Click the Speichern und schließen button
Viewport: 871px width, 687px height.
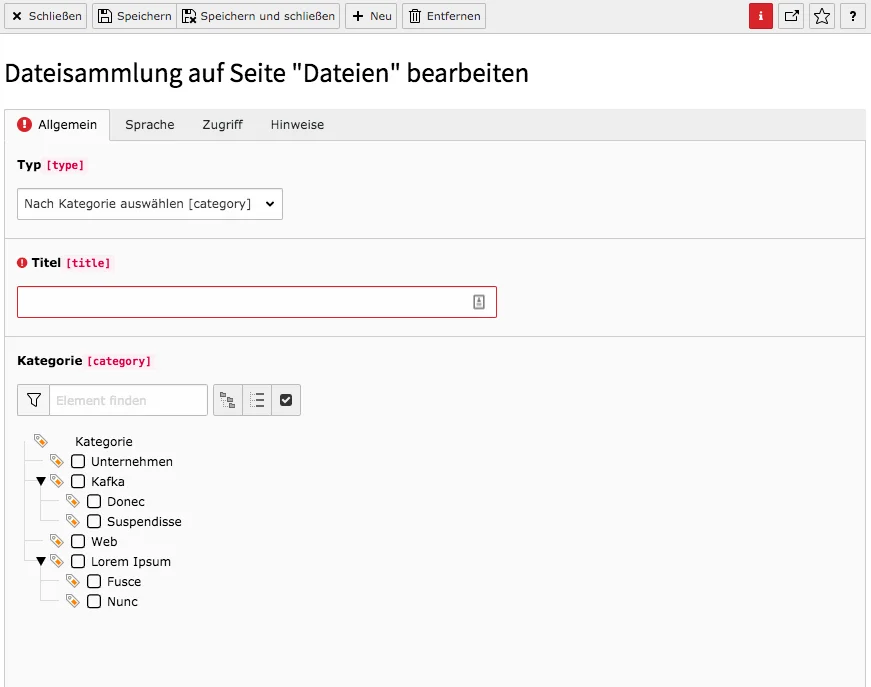click(258, 16)
